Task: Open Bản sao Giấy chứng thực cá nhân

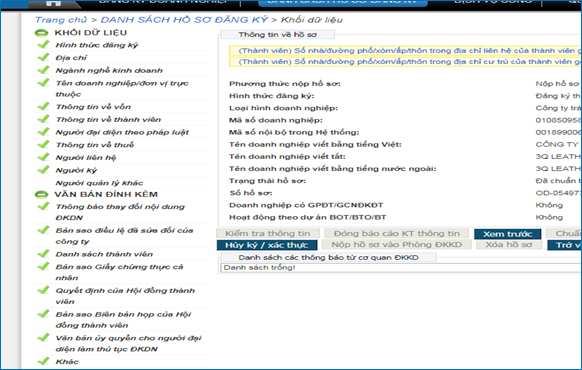Action: pos(119,272)
